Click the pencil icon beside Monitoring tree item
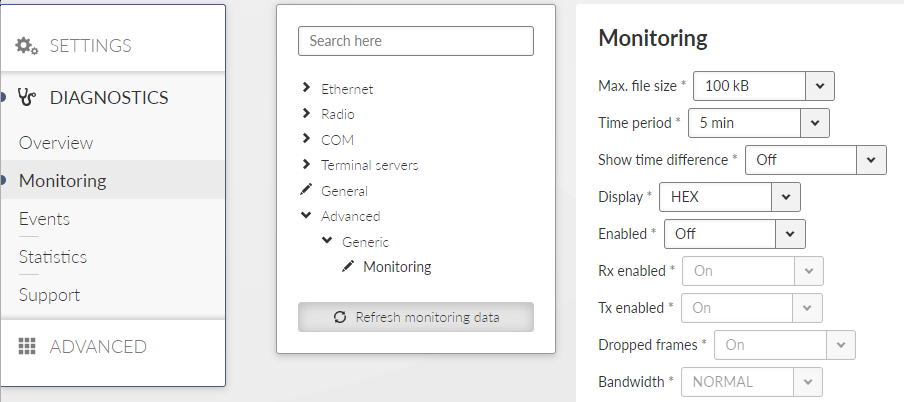 348,266
